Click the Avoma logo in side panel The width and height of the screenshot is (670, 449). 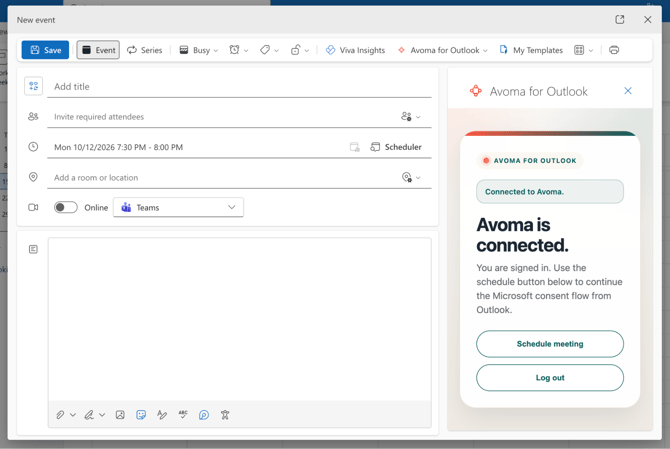click(x=476, y=91)
